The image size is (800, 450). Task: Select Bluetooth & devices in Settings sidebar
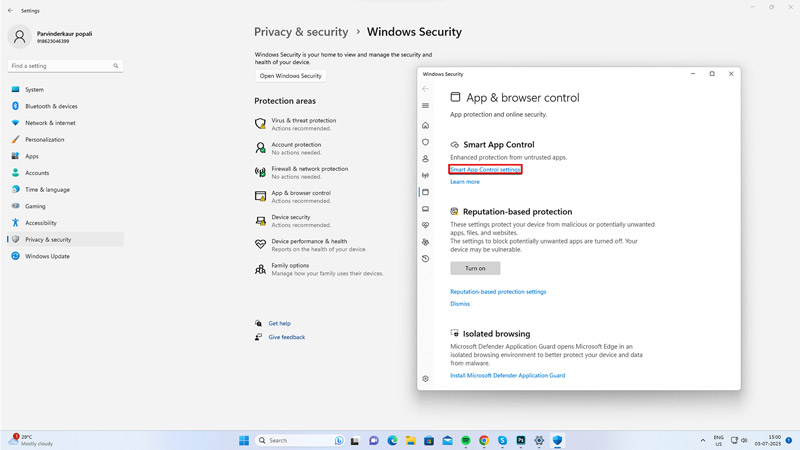point(65,106)
